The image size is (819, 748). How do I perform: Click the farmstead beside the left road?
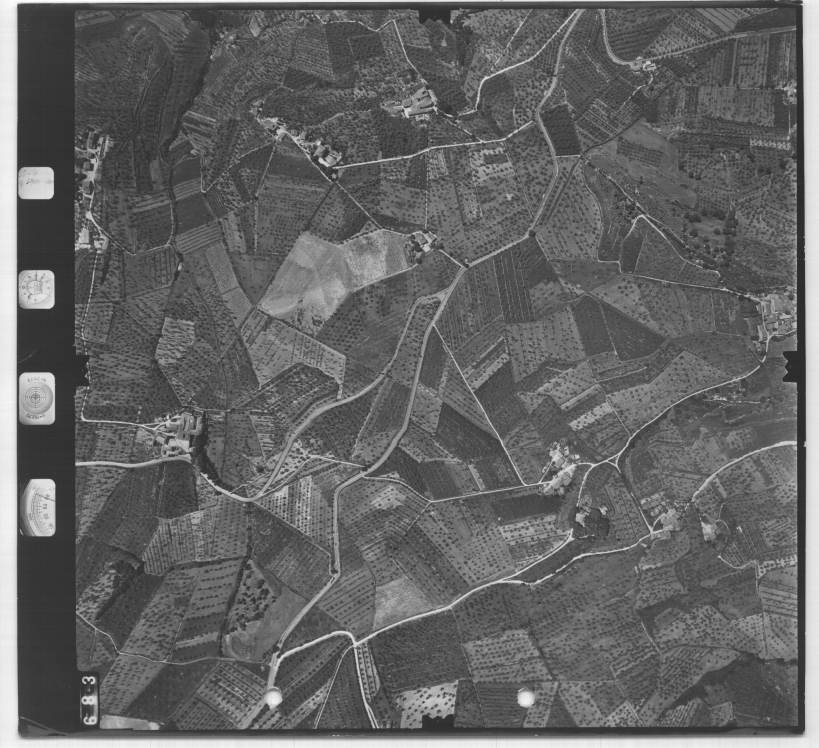(x=177, y=434)
